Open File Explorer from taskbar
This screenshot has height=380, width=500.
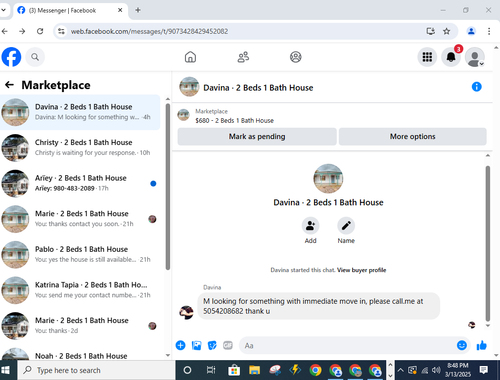pos(254,370)
